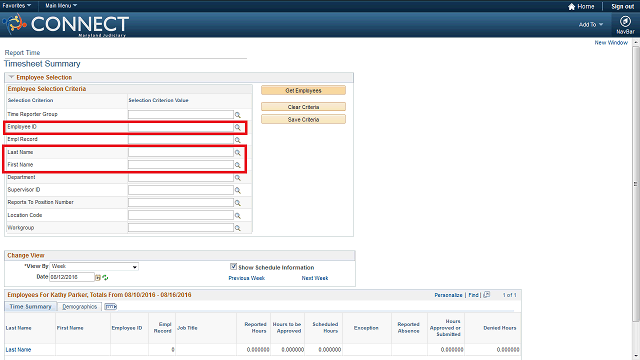
Task: Toggle Show Schedule Information checkbox
Action: click(233, 267)
